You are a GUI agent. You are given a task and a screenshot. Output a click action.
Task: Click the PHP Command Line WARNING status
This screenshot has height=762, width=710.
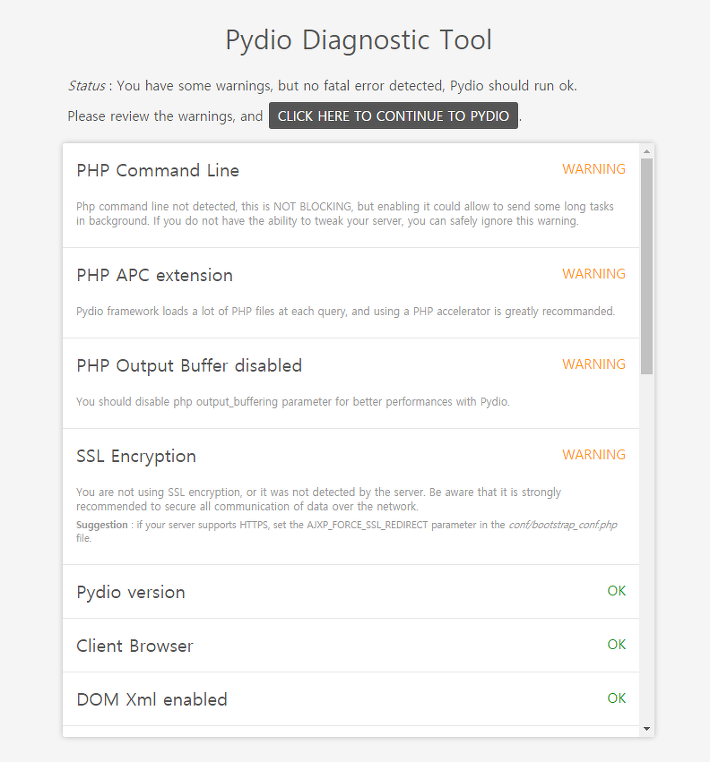[x=594, y=169]
